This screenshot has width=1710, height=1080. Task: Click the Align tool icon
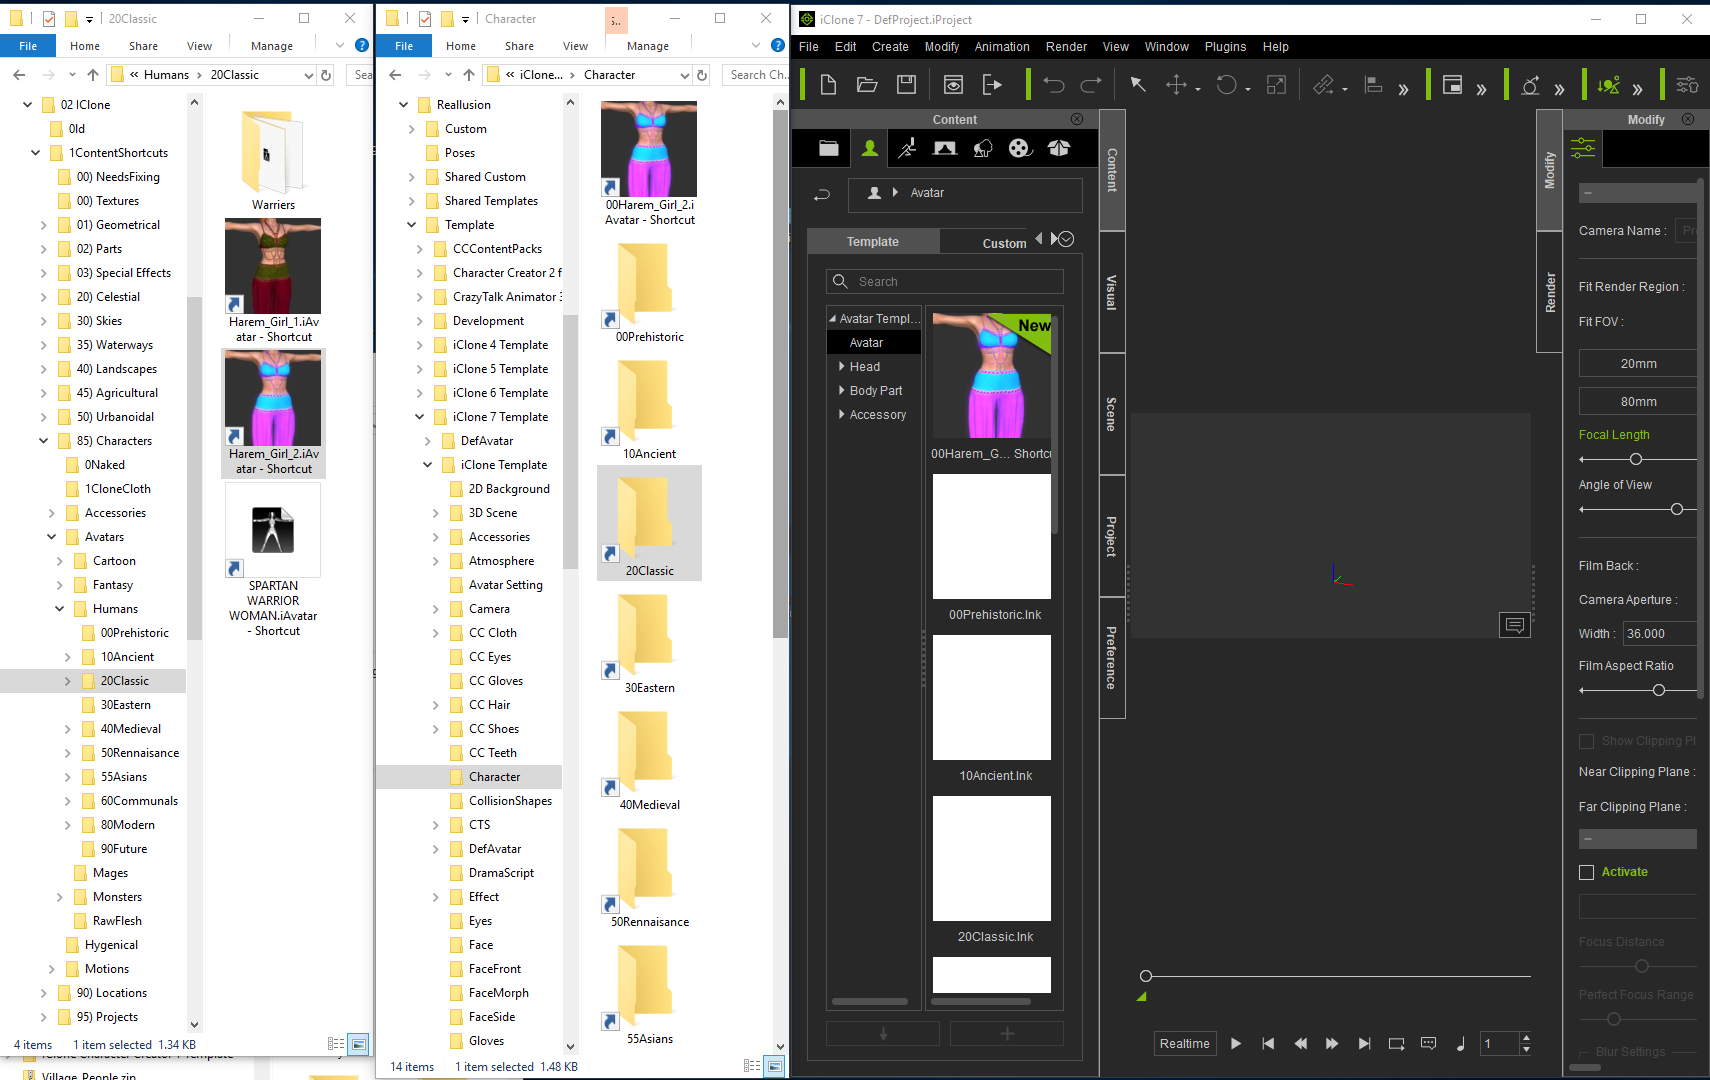1373,85
